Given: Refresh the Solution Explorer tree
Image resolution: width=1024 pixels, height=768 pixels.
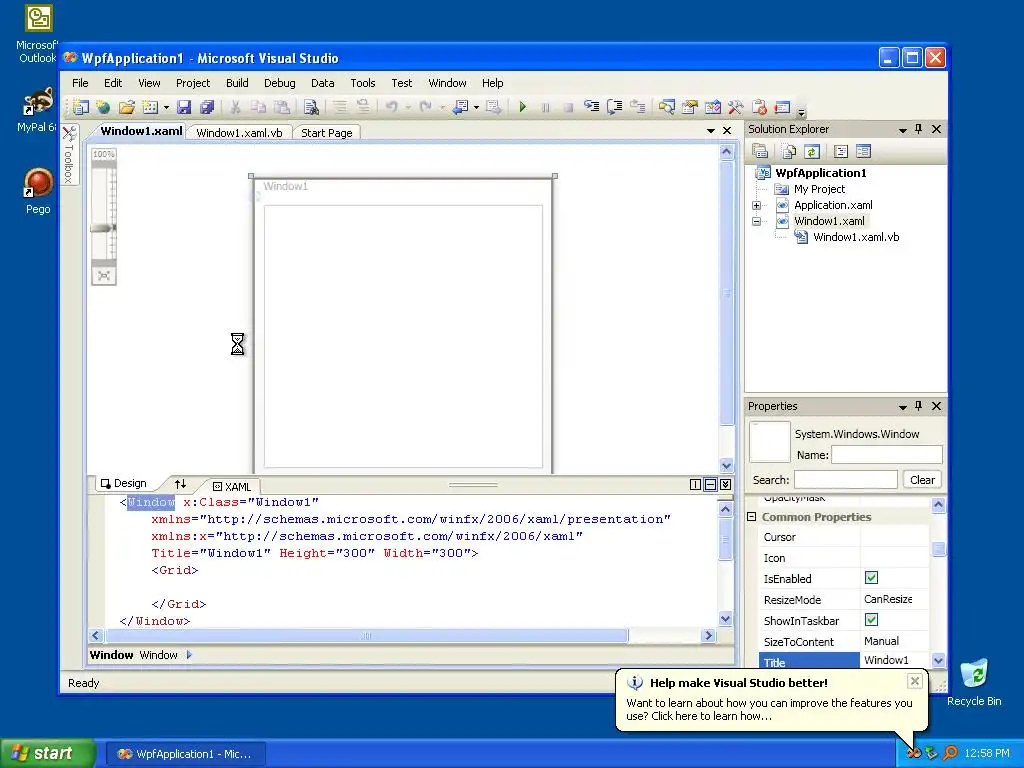Looking at the screenshot, I should tap(811, 152).
